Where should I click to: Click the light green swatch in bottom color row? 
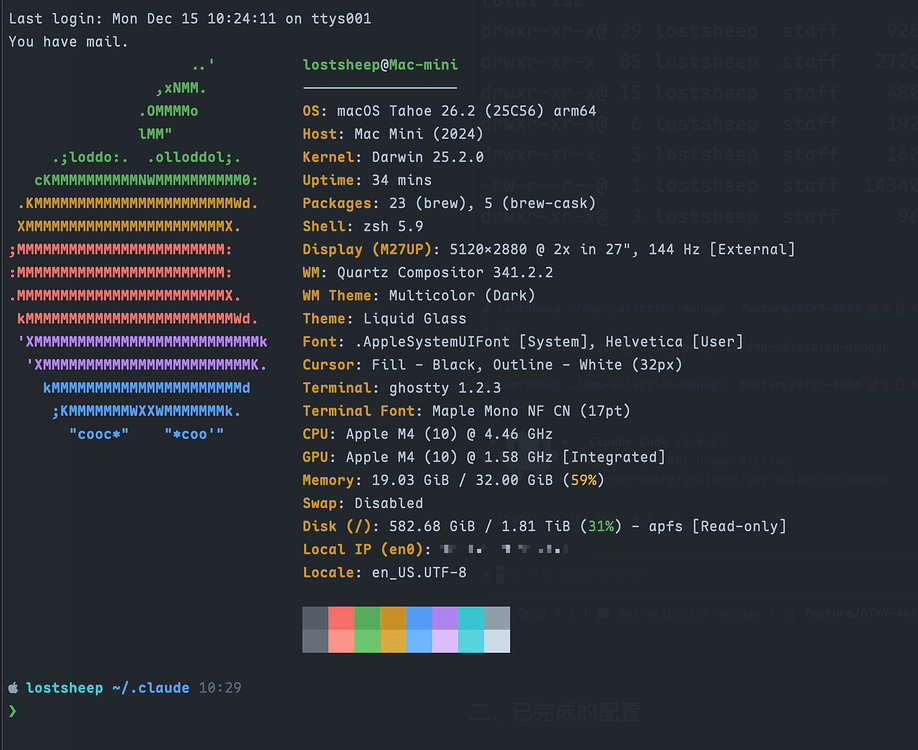pos(367,641)
